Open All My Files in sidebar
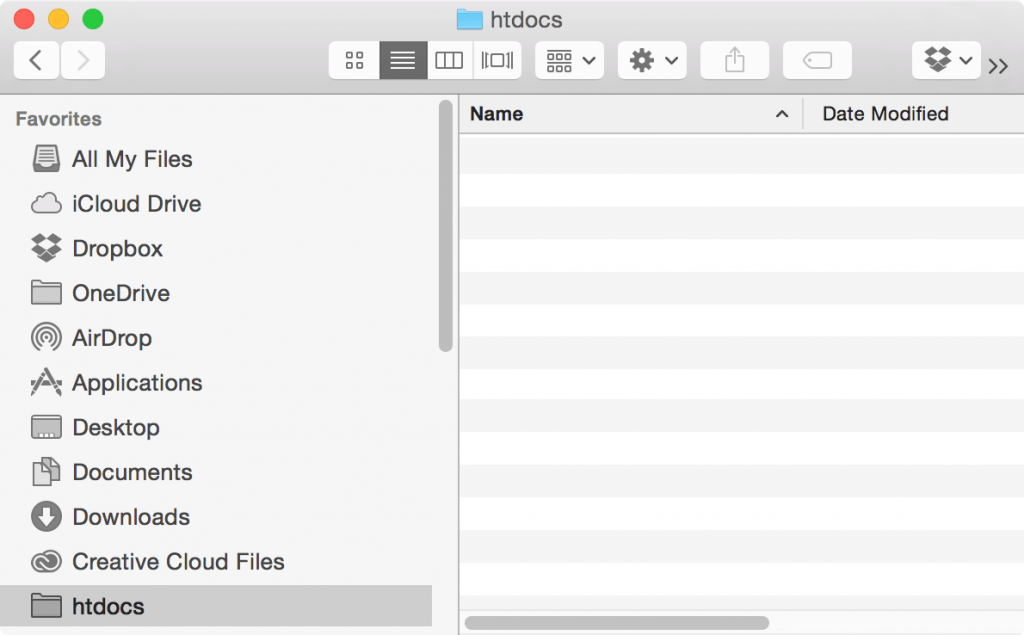The height and width of the screenshot is (635, 1024). [216, 159]
